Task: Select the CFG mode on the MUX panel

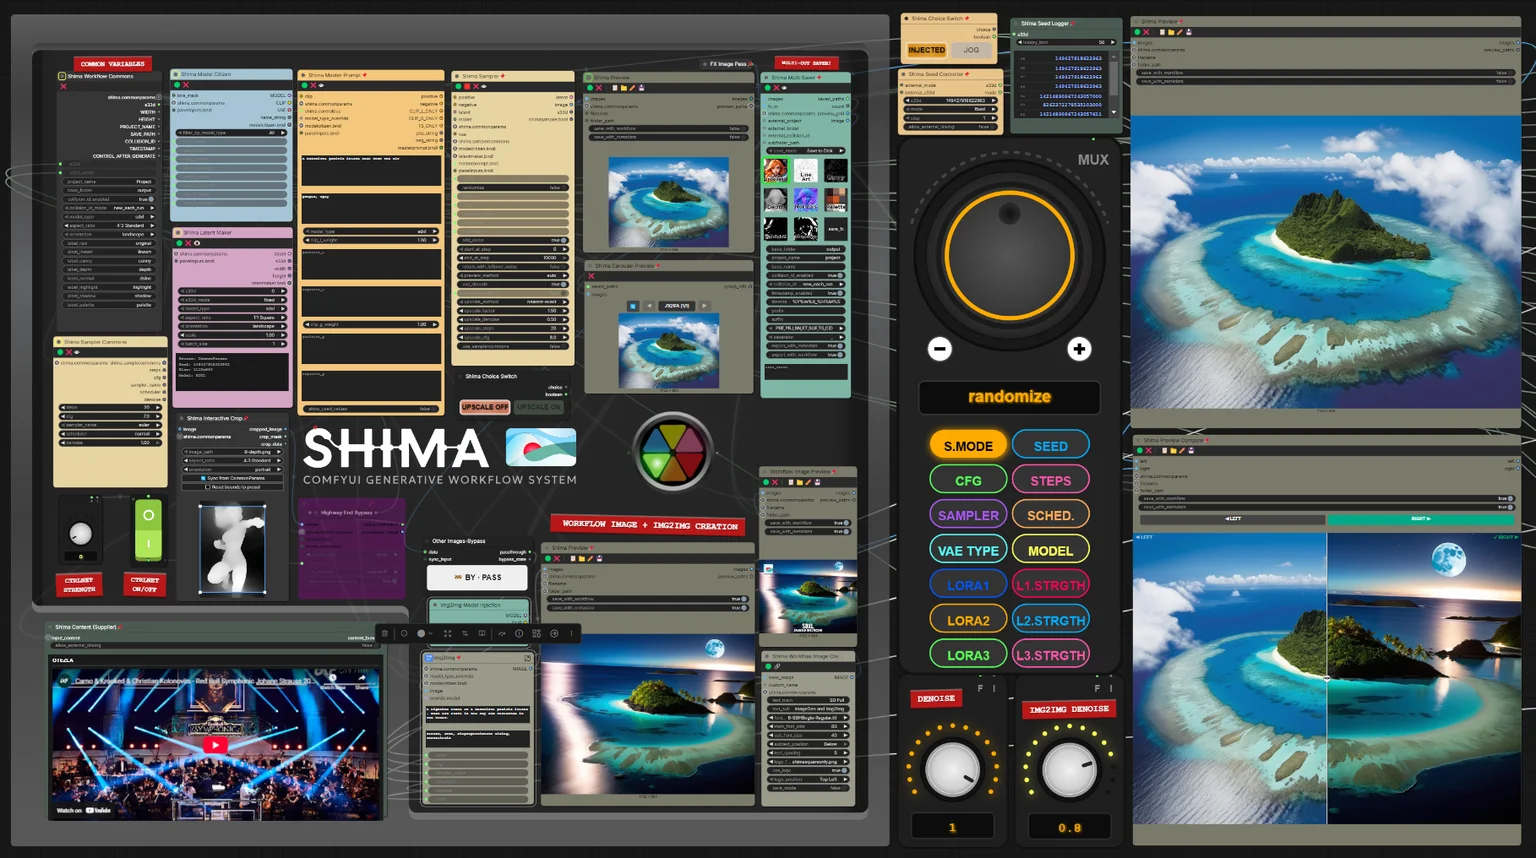Action: pyautogui.click(x=968, y=481)
